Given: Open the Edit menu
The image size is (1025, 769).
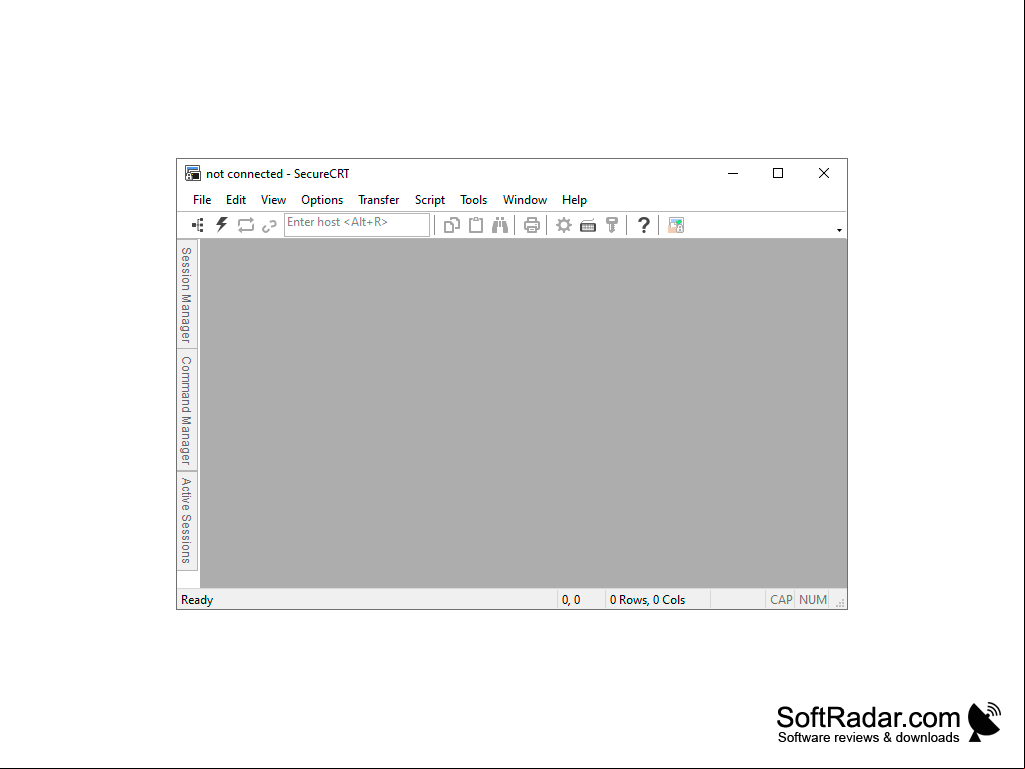Looking at the screenshot, I should point(236,200).
